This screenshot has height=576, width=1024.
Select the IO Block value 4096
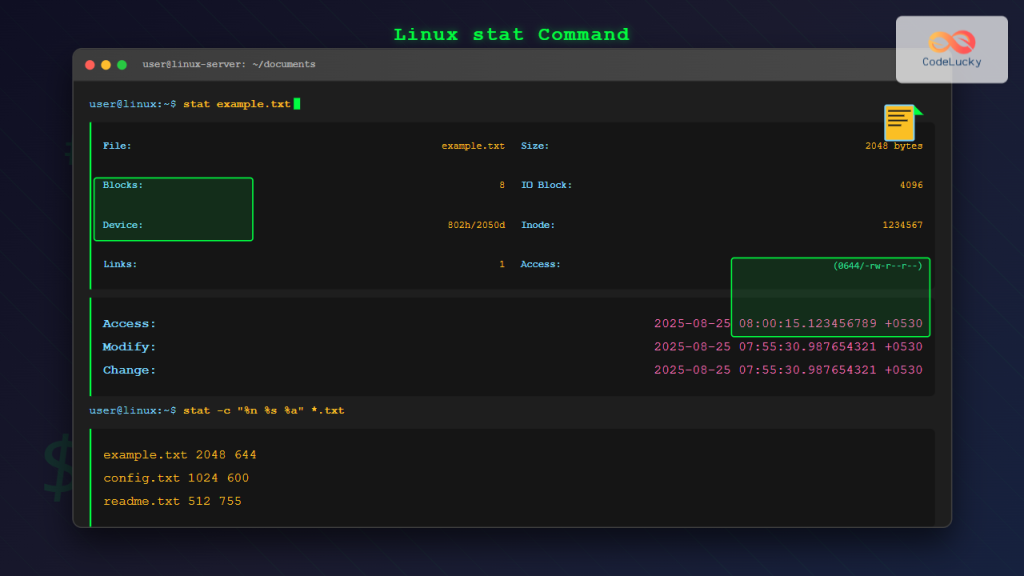(911, 185)
